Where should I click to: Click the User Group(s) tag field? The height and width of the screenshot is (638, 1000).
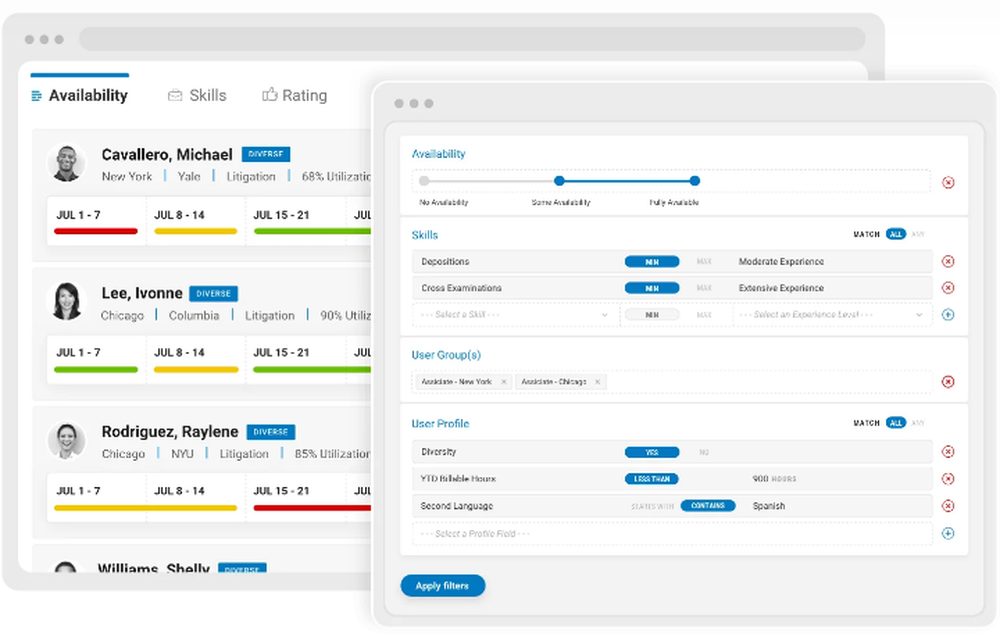click(672, 382)
